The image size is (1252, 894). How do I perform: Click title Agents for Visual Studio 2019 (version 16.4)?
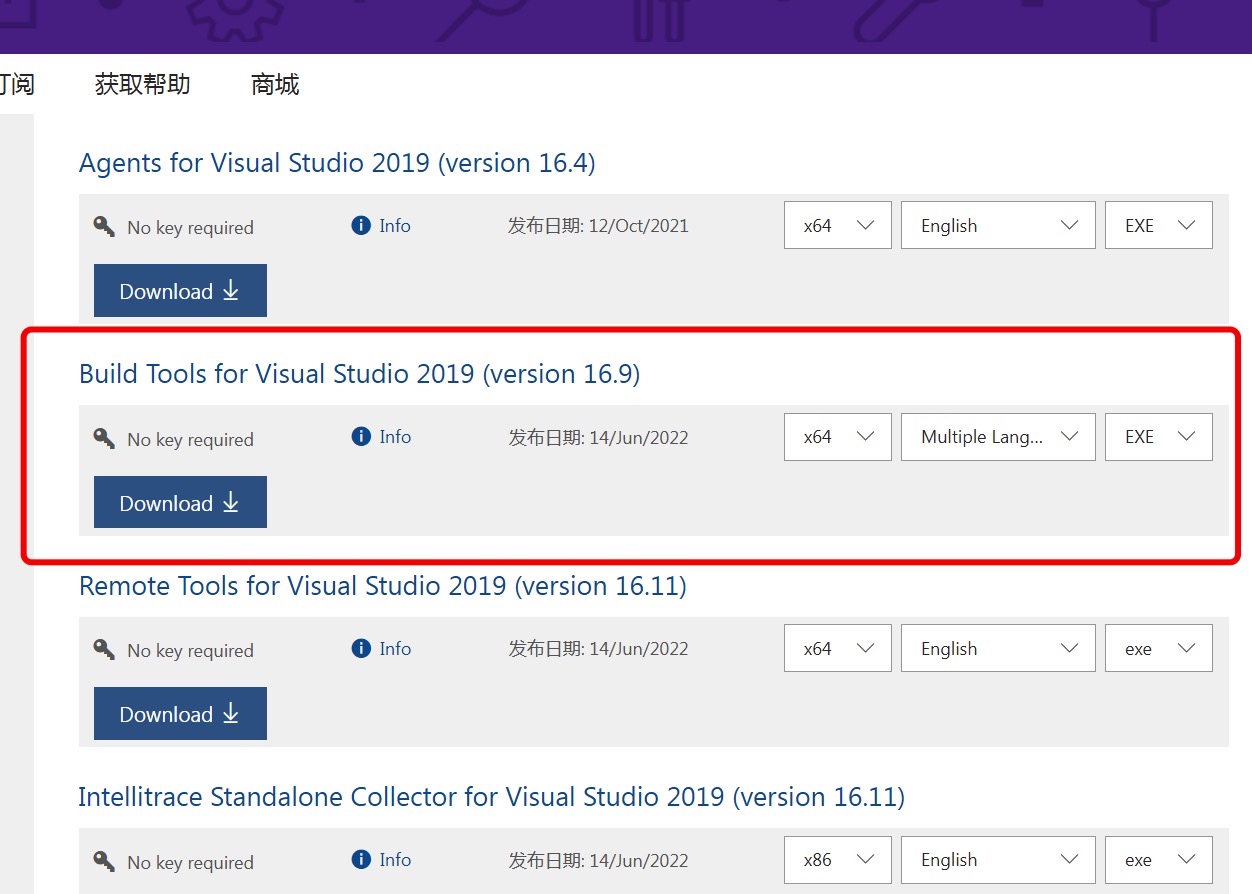(337, 163)
